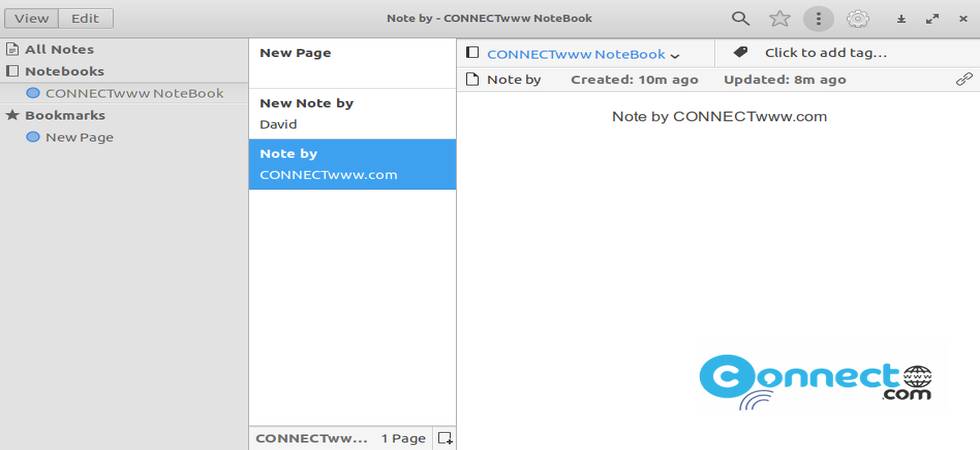Open the New Page bookmark
The height and width of the screenshot is (450, 980).
[x=79, y=137]
